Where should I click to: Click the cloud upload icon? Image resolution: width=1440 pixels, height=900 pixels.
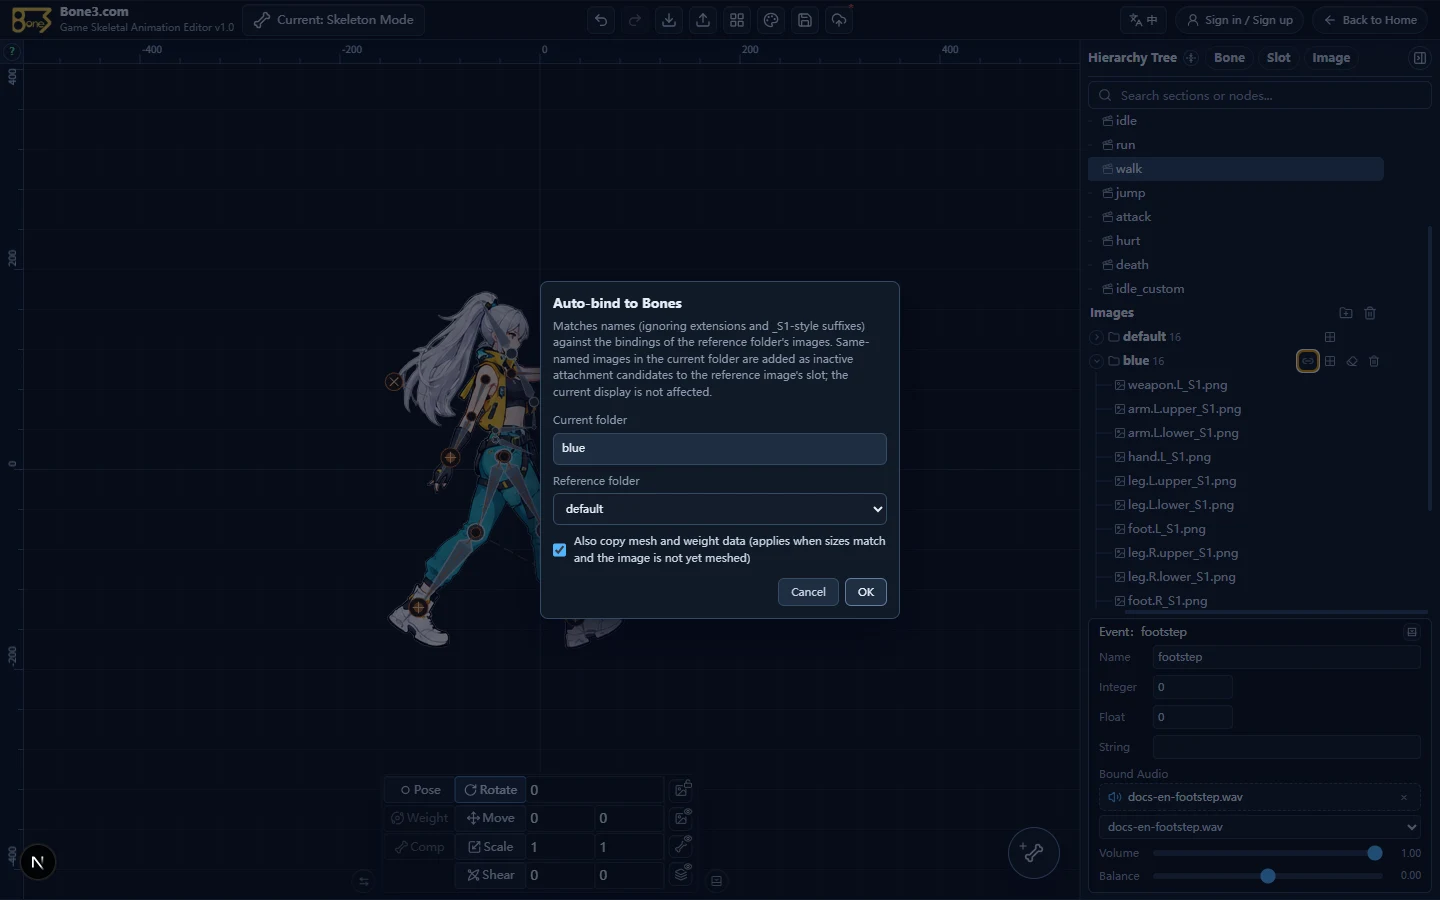839,20
